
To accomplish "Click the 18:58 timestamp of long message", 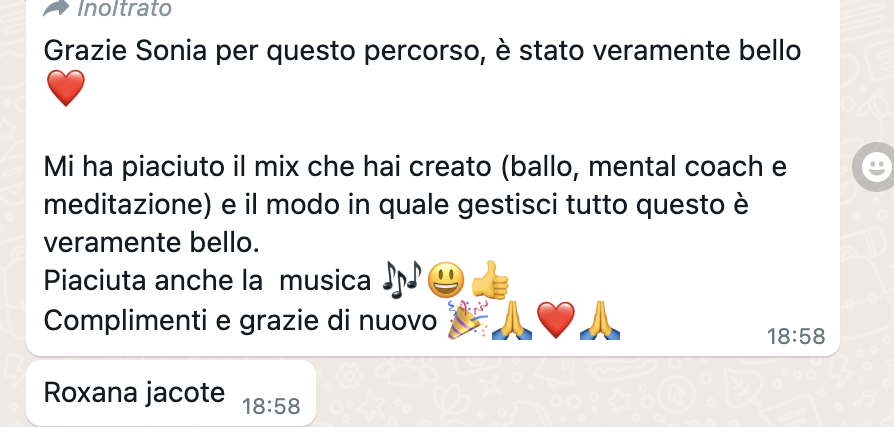I will tap(796, 336).
